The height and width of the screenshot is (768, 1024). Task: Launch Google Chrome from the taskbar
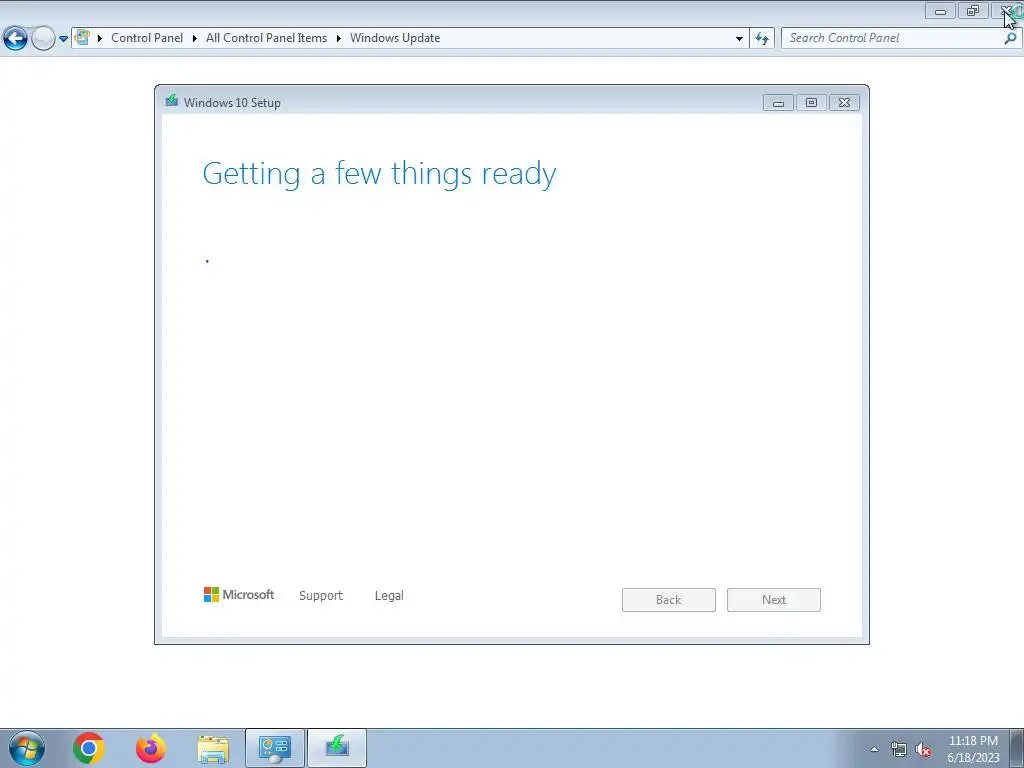tap(89, 748)
